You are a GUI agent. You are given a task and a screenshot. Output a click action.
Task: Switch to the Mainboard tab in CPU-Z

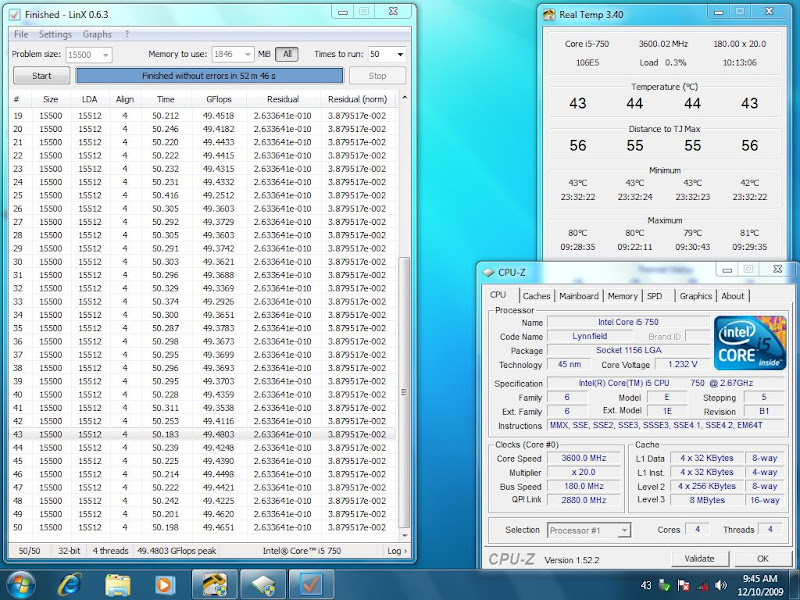[x=578, y=296]
